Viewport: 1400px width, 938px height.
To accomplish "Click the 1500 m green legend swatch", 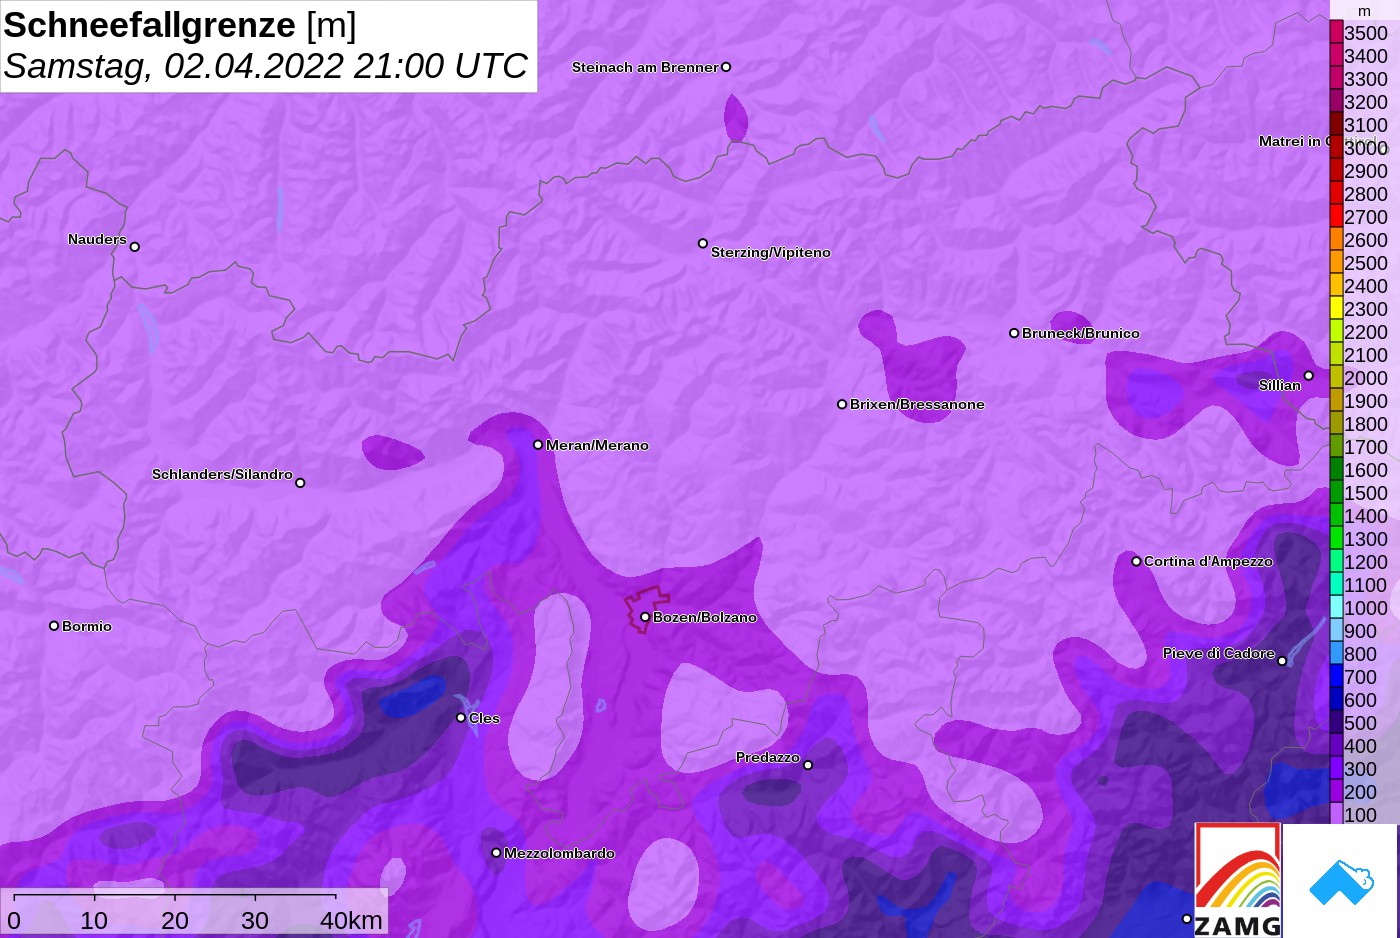I will click(x=1336, y=493).
